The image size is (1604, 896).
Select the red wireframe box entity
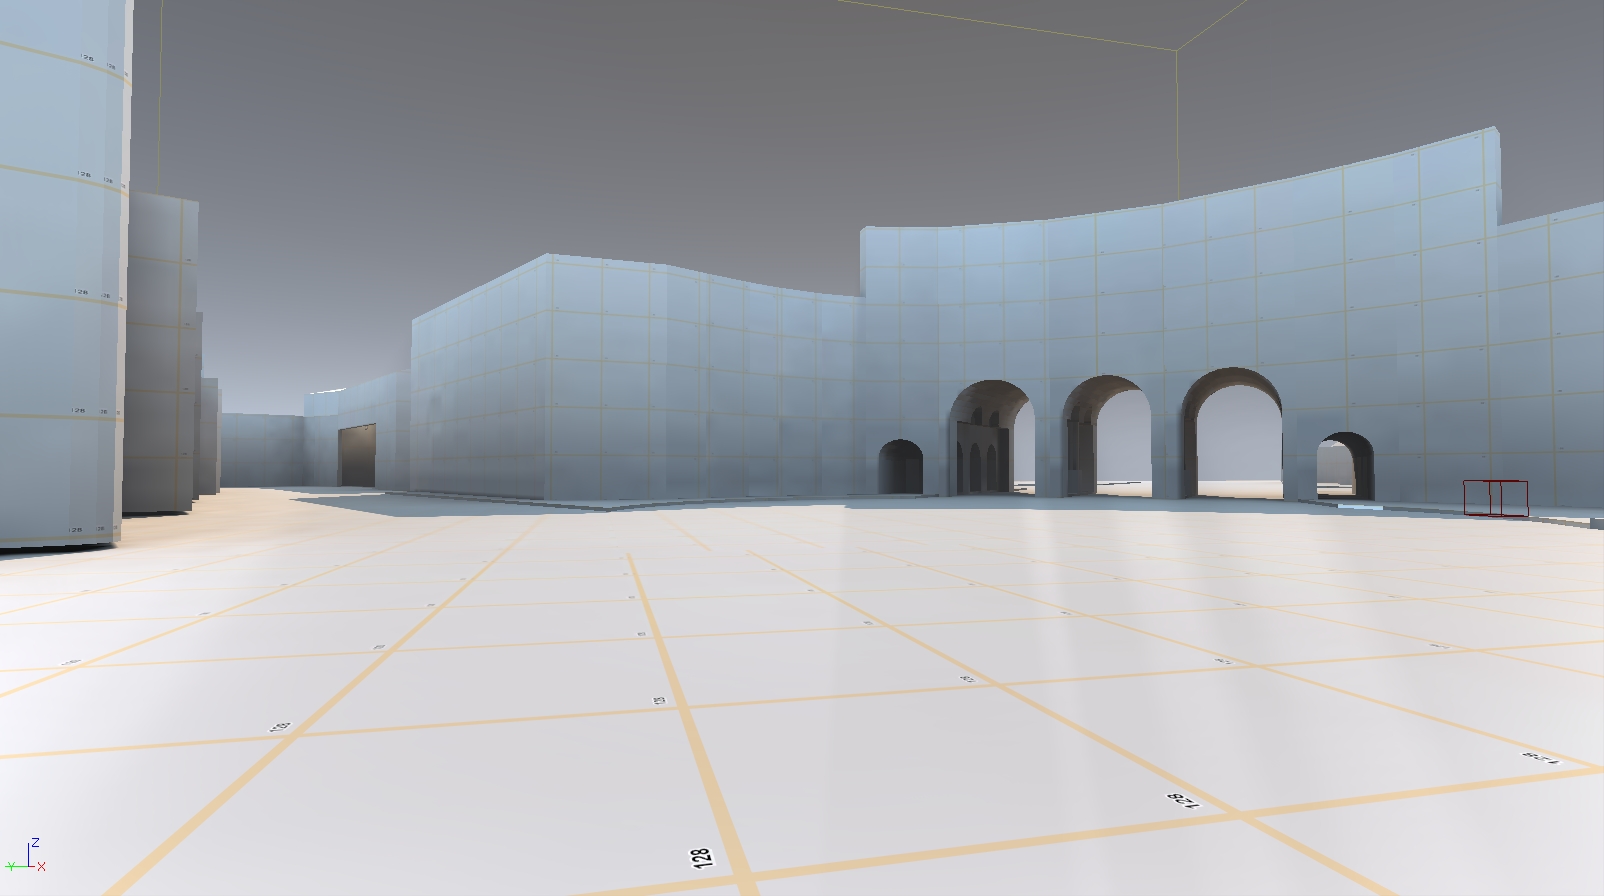pyautogui.click(x=1495, y=498)
